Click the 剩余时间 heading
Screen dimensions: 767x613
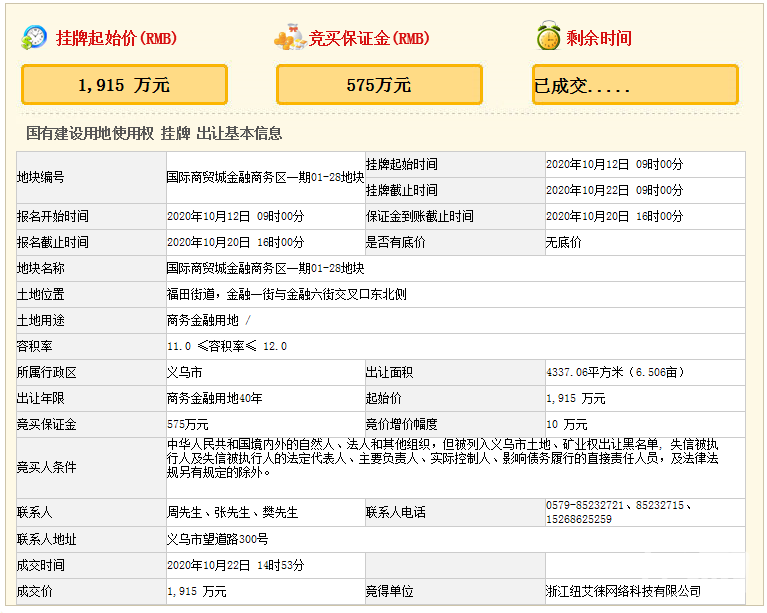pos(599,39)
